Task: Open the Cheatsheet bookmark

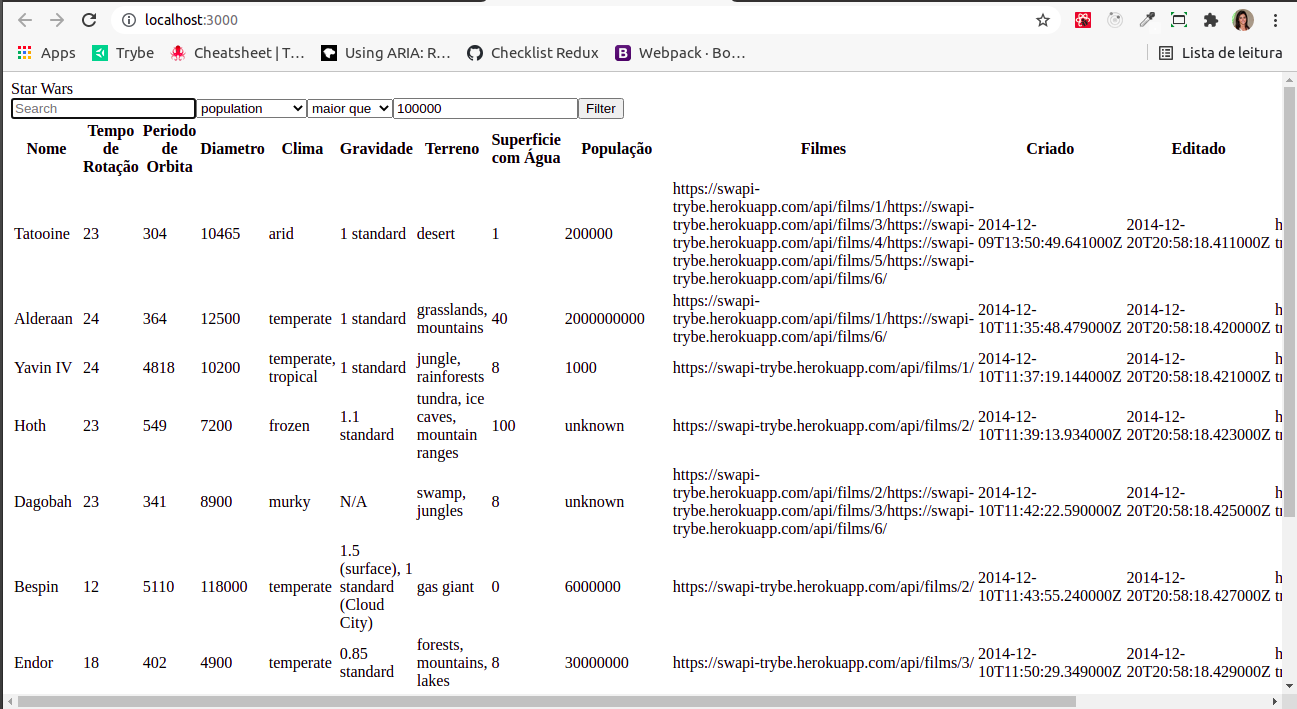Action: click(x=237, y=53)
